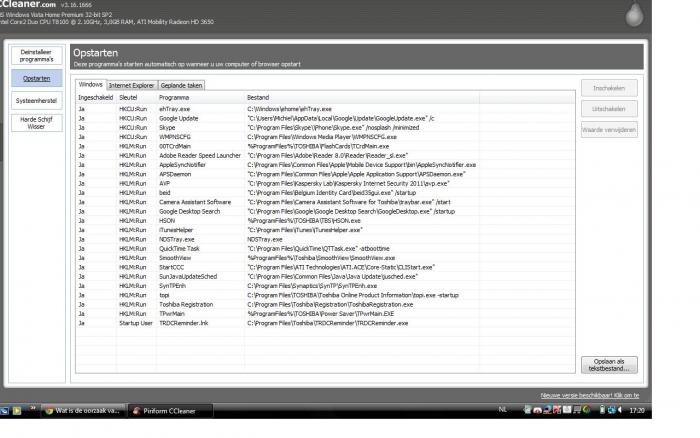Select the HSON startup entry
Viewport: 700px width, 438px height.
click(x=325, y=221)
